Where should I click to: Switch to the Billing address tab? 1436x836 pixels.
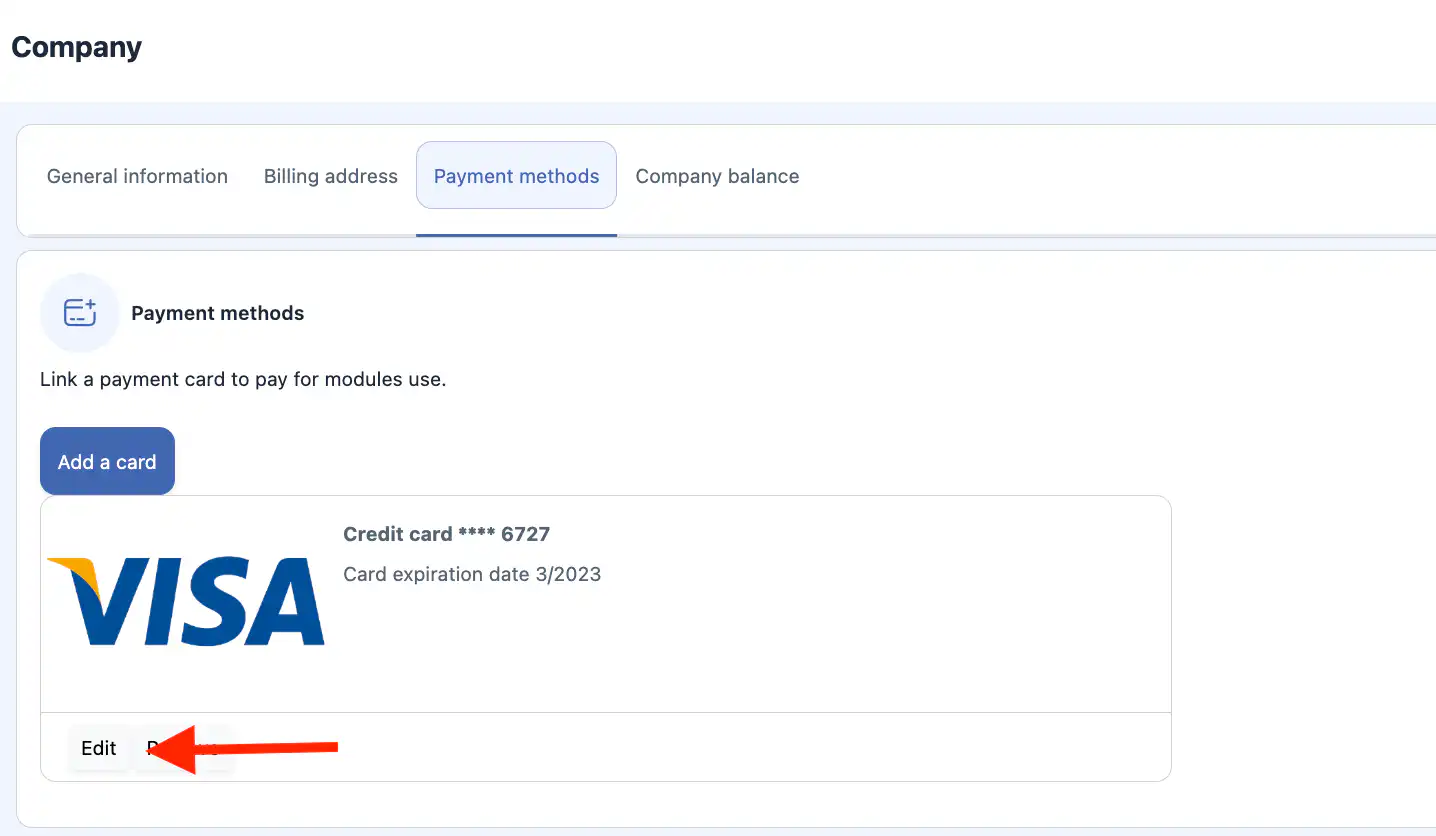pos(331,176)
